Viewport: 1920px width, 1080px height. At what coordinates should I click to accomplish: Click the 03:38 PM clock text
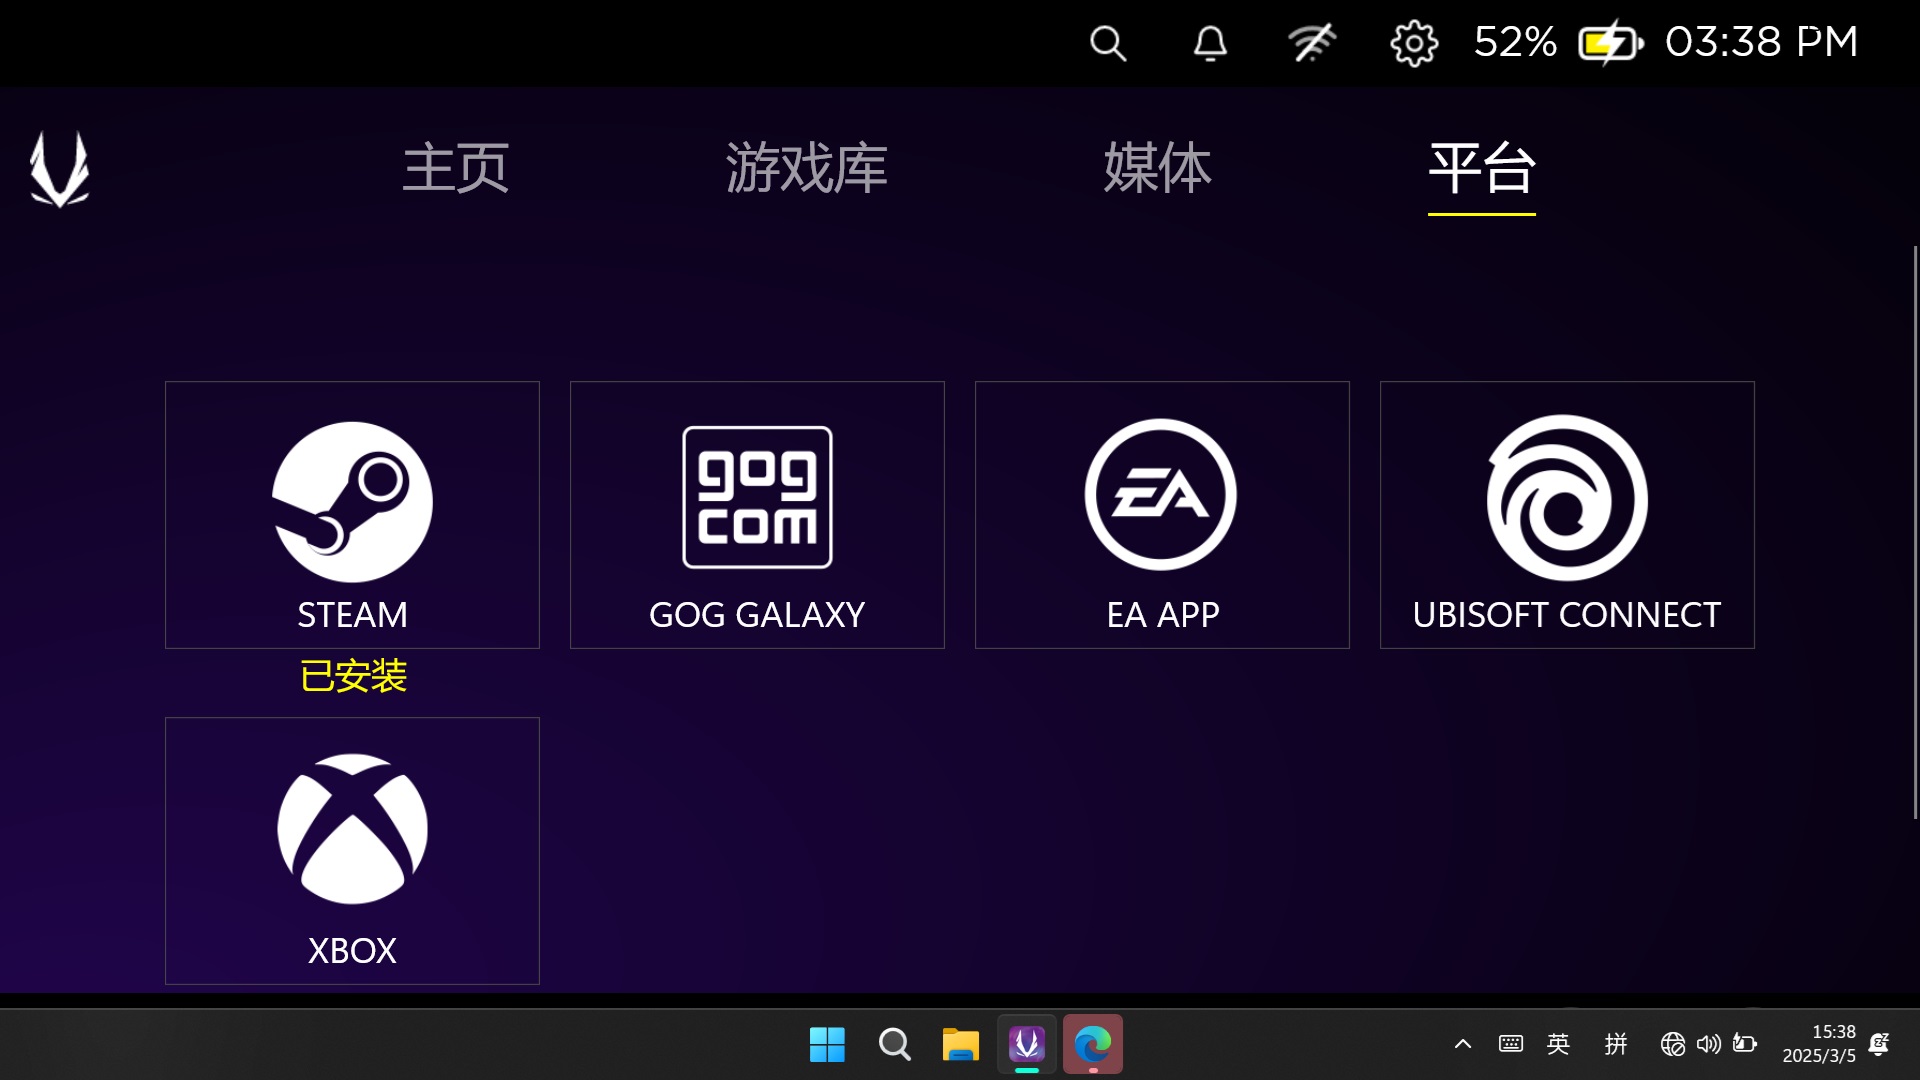1761,42
